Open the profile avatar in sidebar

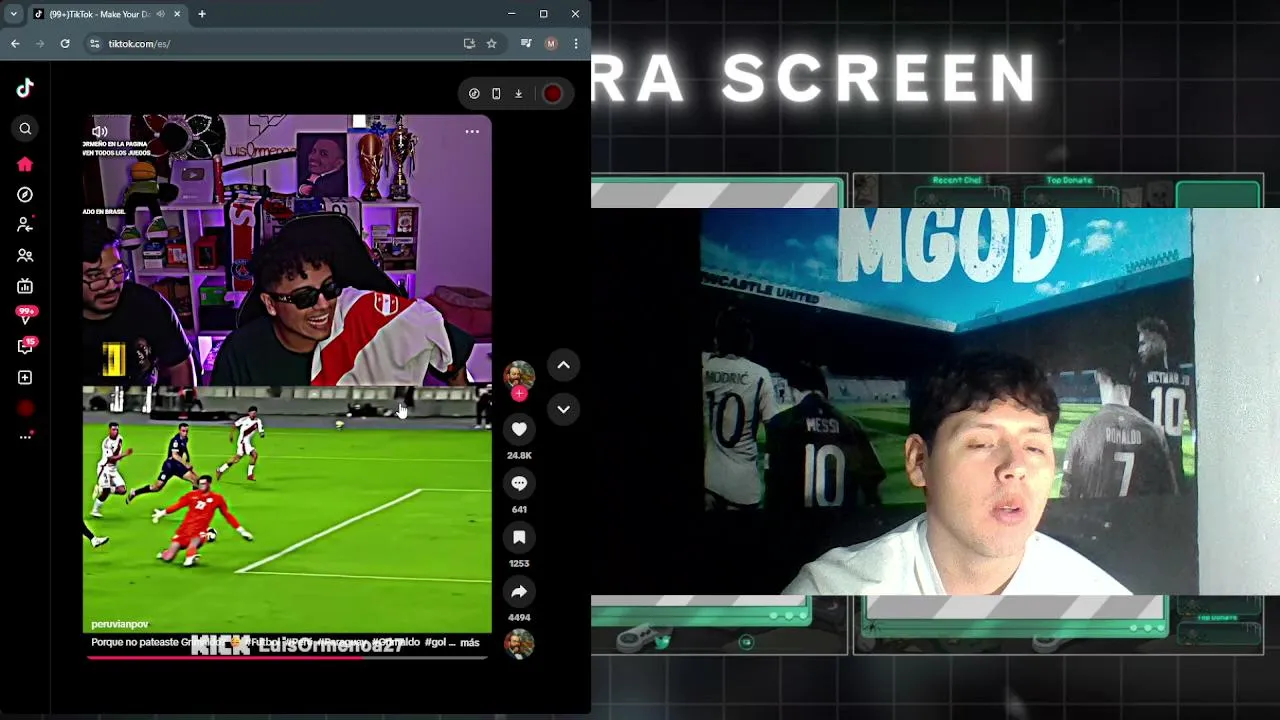click(x=25, y=408)
